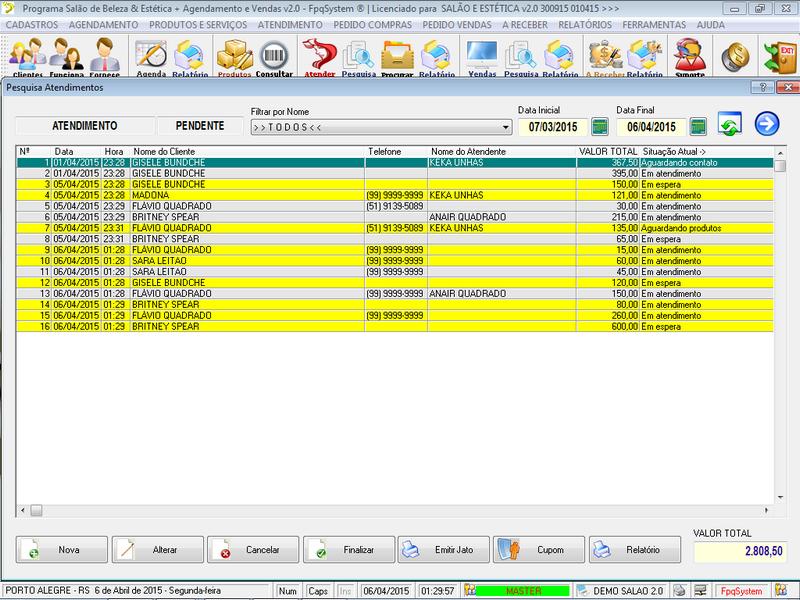Click the blue arrow icon

[x=767, y=124]
